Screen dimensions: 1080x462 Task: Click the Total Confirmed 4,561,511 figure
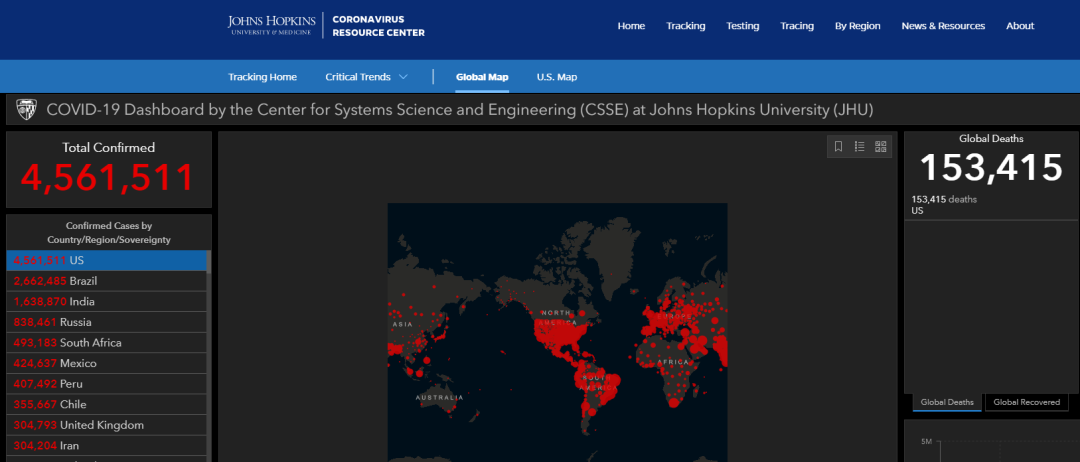[108, 177]
